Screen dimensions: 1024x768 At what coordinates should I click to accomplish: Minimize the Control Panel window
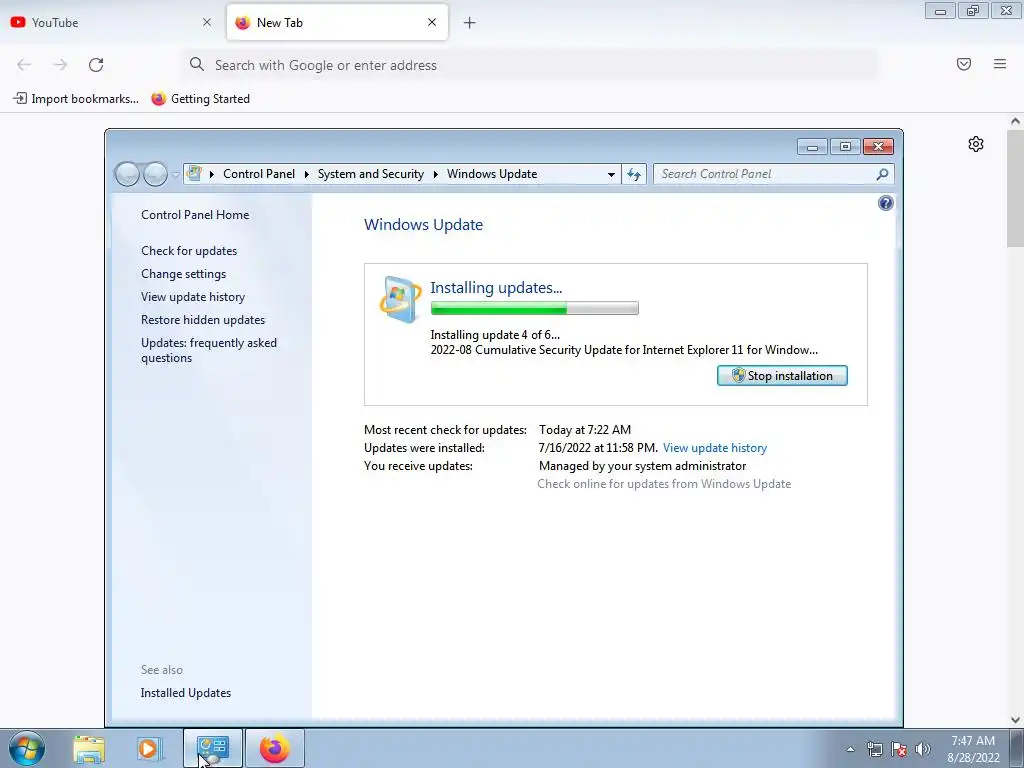(812, 147)
